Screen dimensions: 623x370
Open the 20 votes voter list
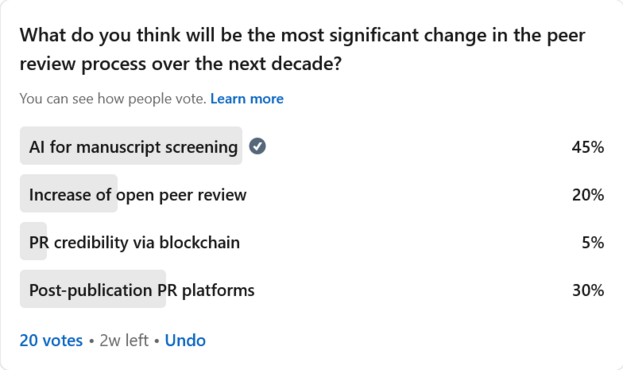(51, 341)
